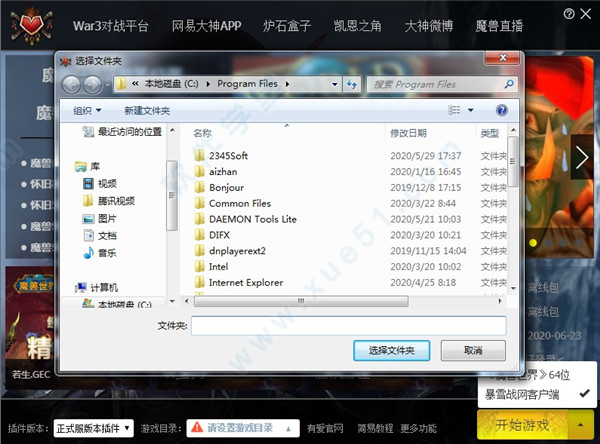Open 凯恩之角 tab
Screen dimensions: 600x444
pos(357,26)
